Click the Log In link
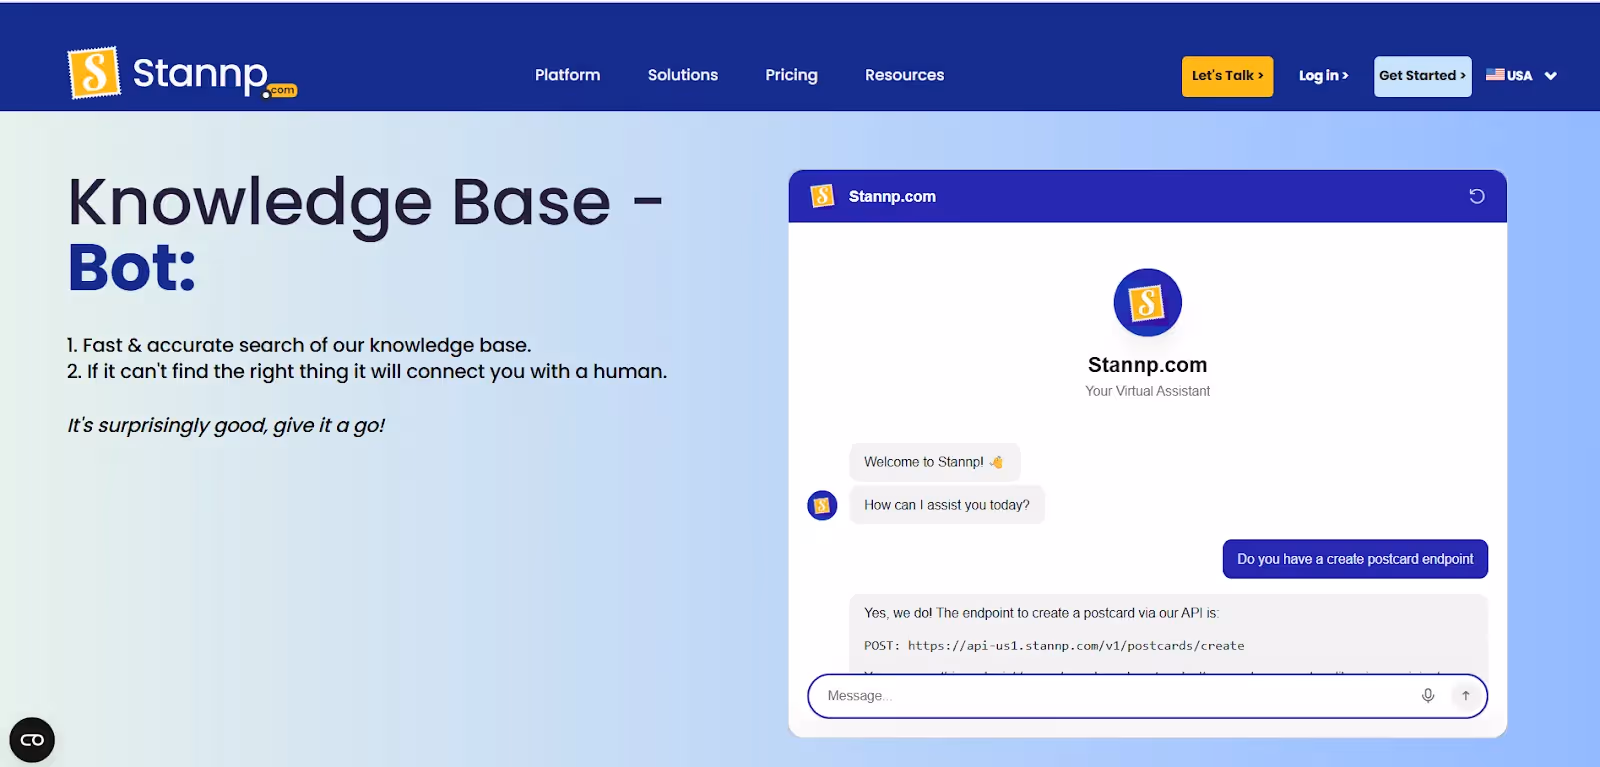Image resolution: width=1600 pixels, height=767 pixels. click(x=1323, y=76)
